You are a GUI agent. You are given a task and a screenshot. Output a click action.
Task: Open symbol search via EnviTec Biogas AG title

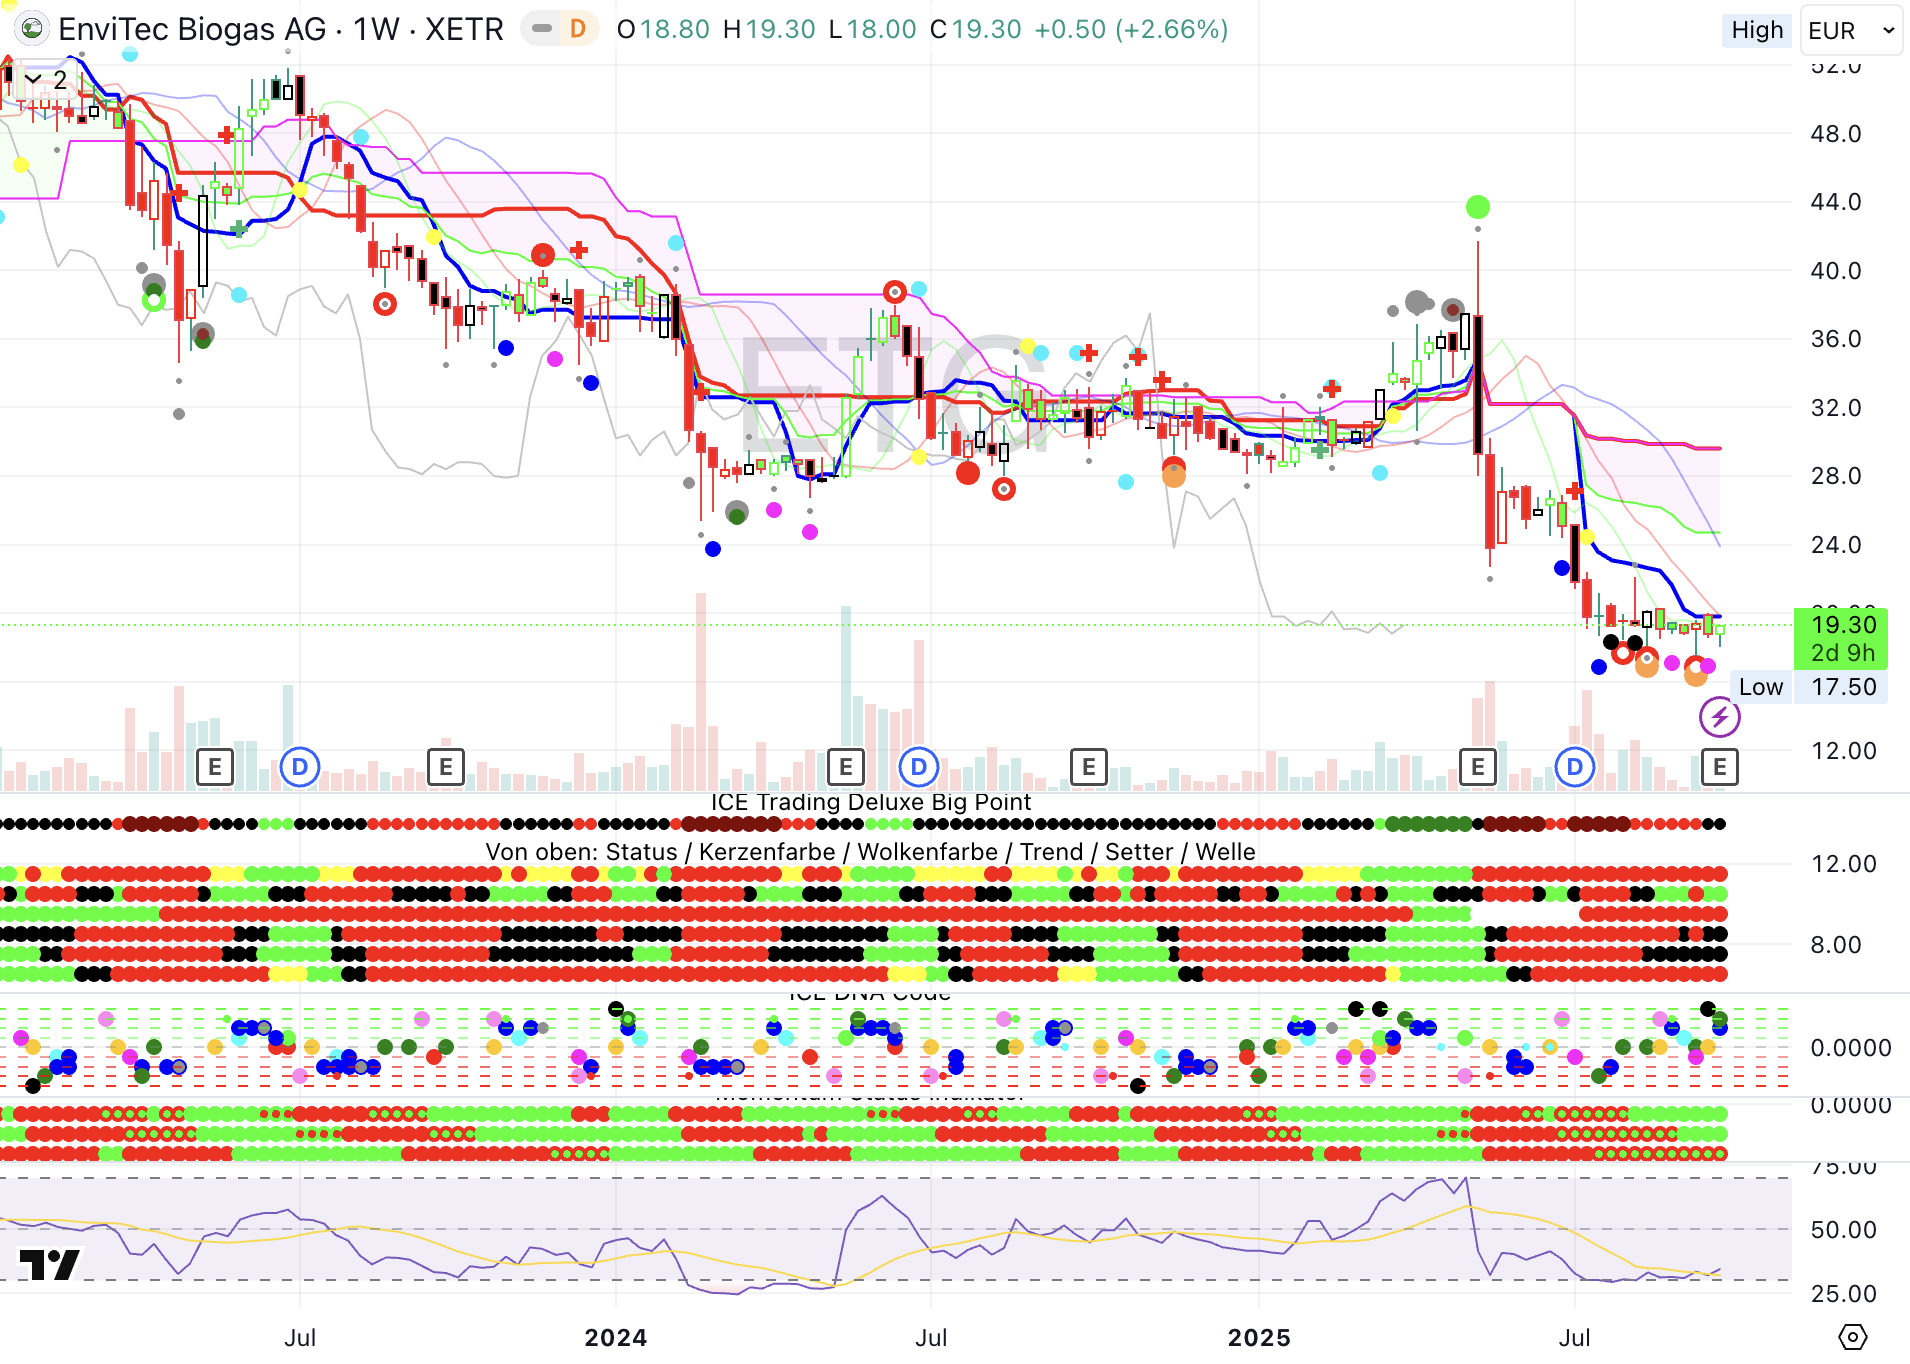point(192,30)
